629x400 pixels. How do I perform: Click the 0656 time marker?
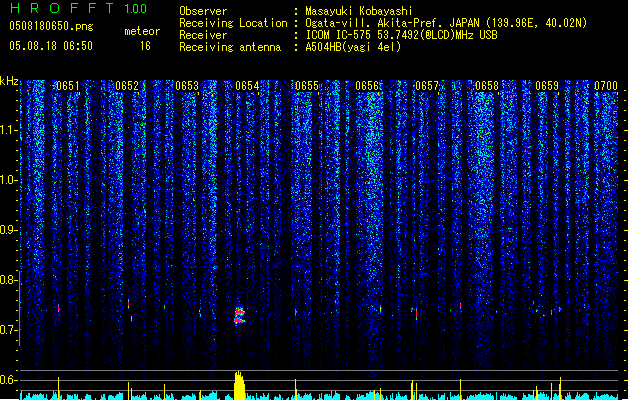click(367, 86)
